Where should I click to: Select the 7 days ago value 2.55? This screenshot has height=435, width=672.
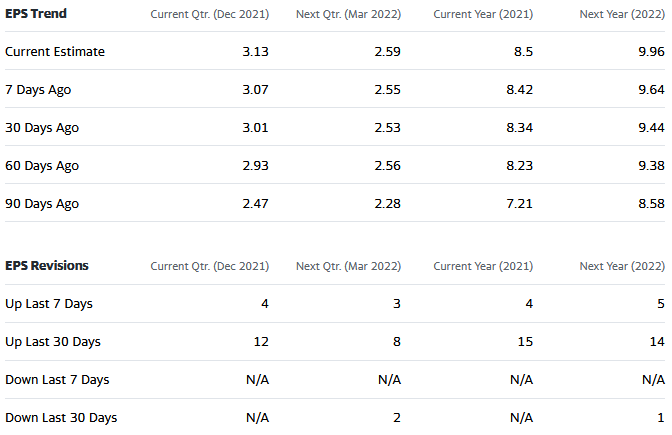click(387, 90)
